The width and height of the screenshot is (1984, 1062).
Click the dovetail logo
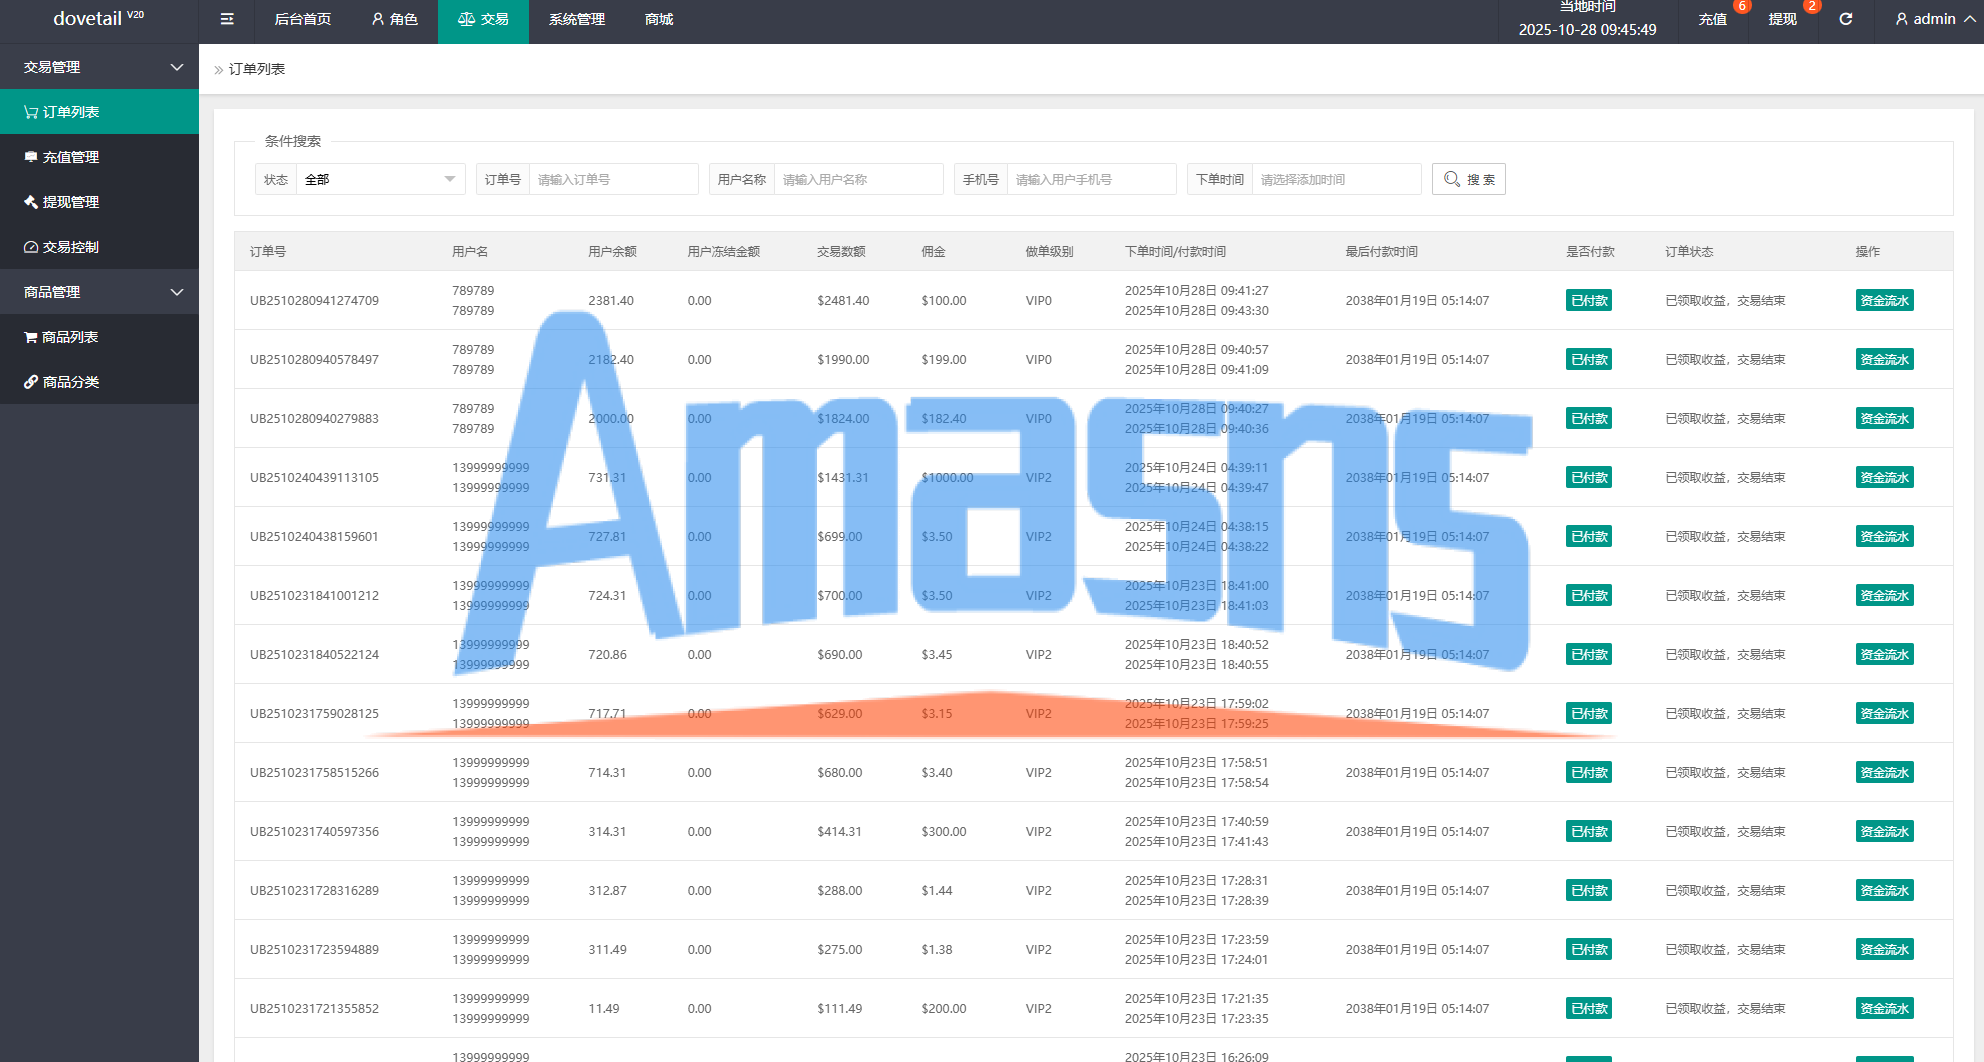[x=98, y=19]
